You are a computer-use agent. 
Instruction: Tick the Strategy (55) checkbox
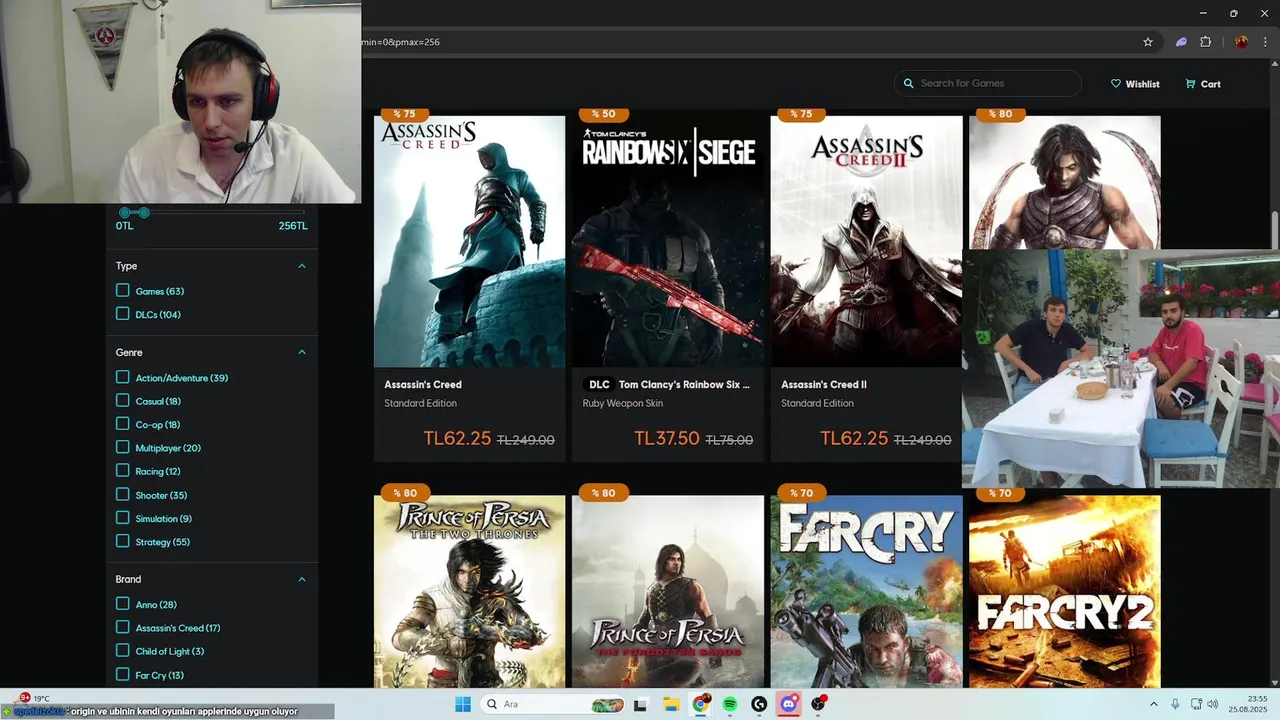pos(123,541)
